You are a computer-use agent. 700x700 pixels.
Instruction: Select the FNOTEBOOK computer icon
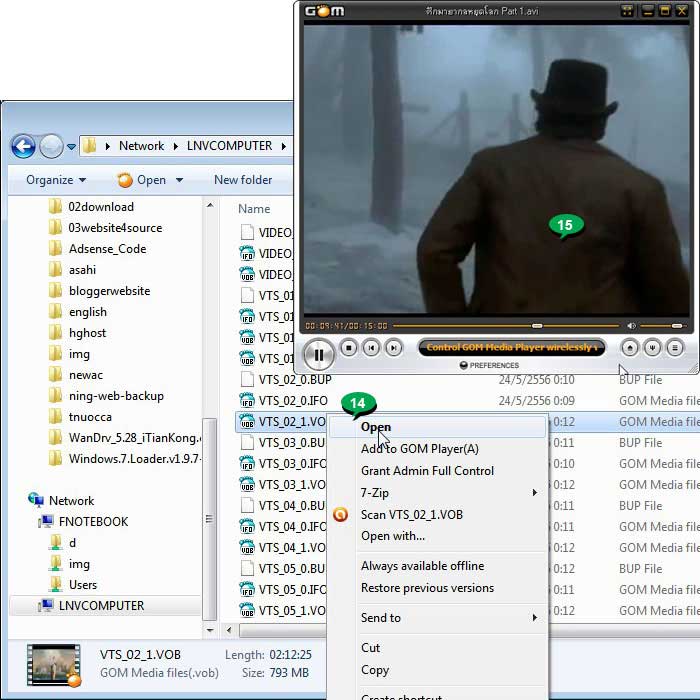[x=46, y=521]
